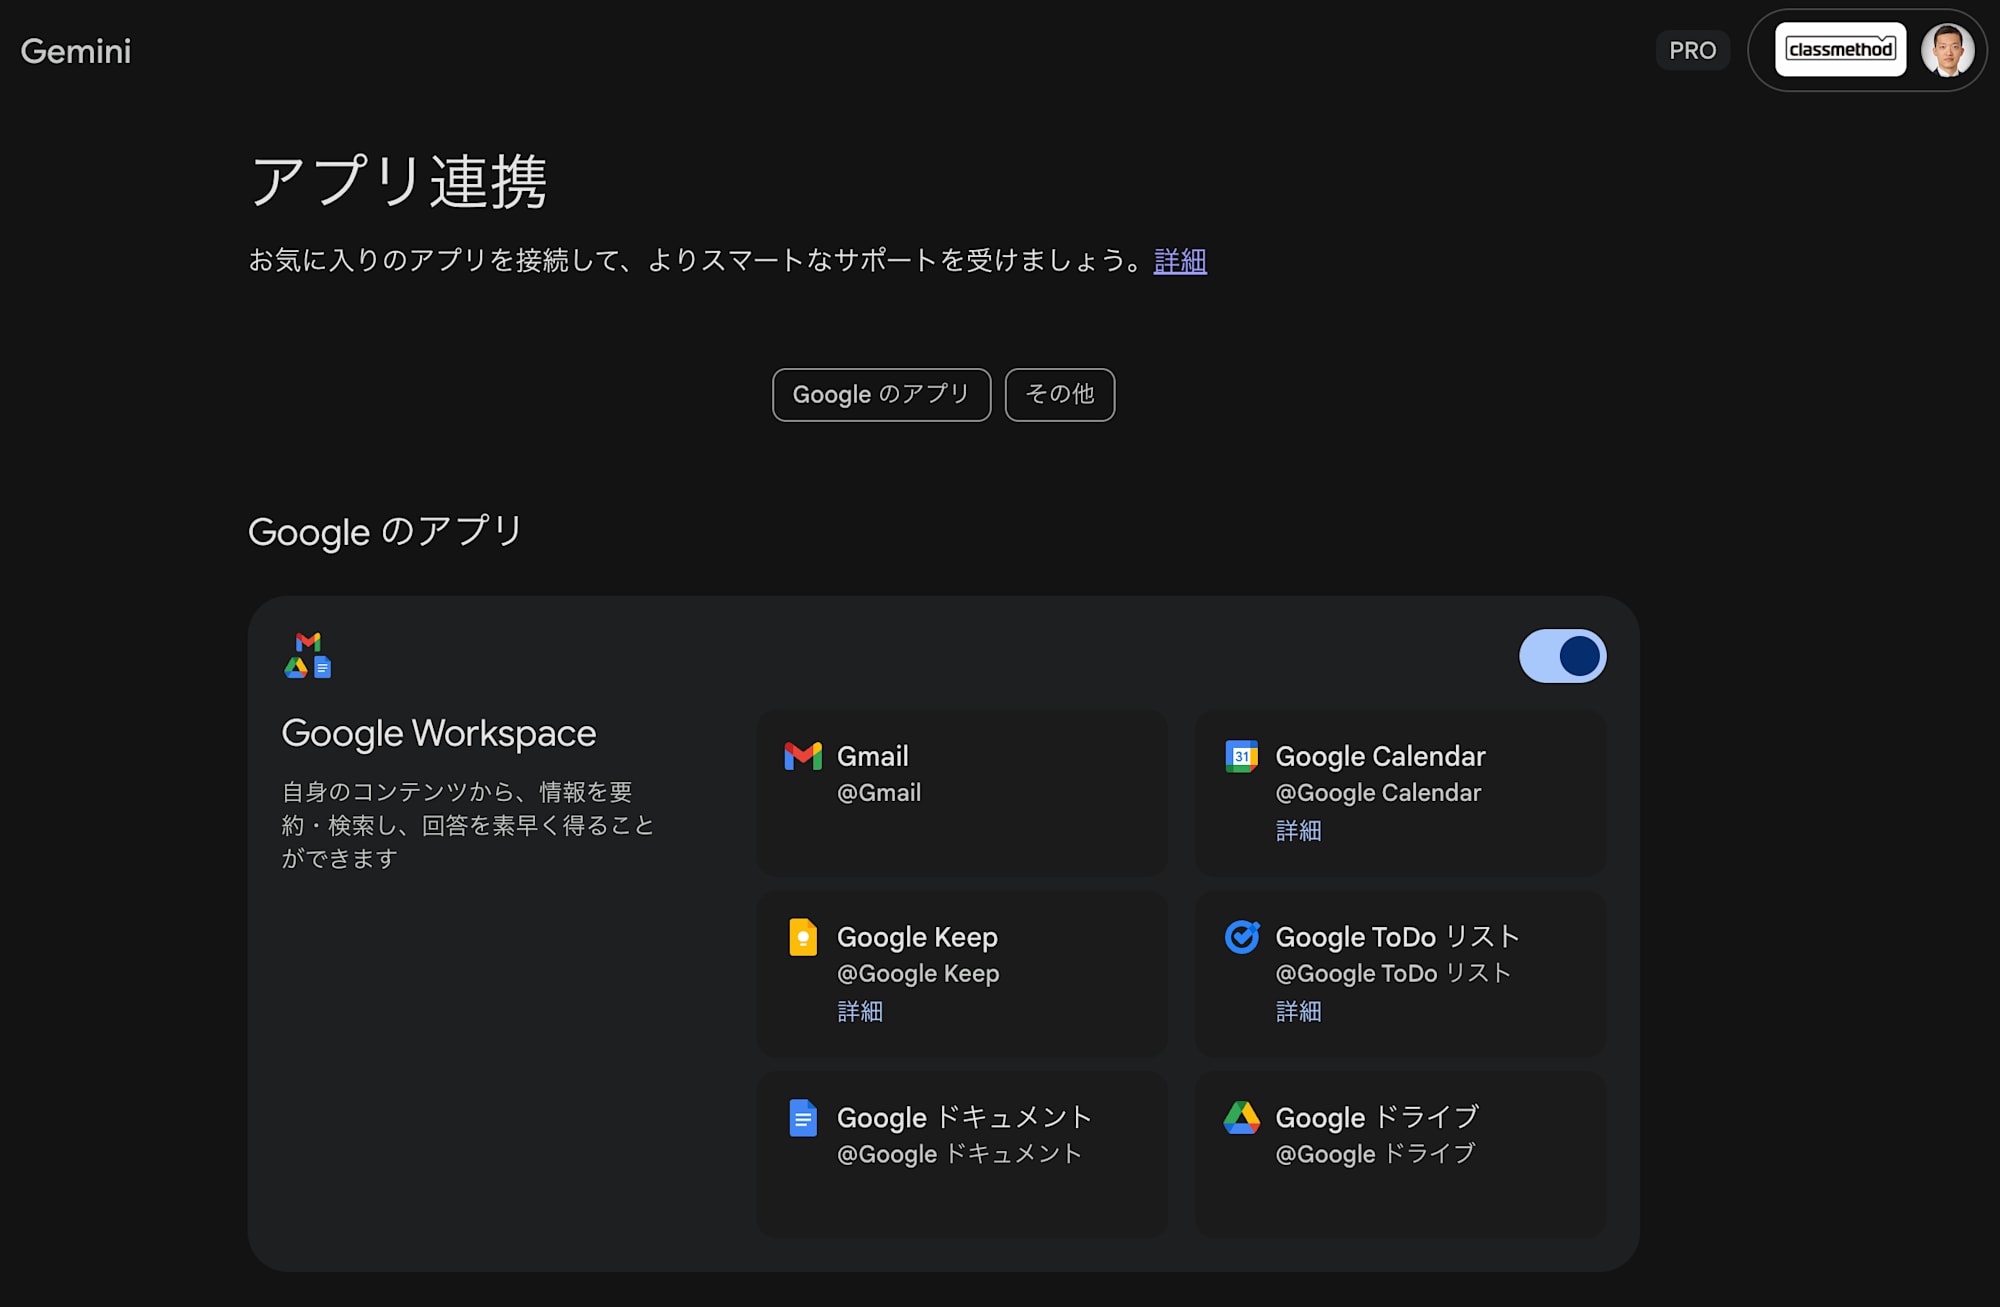
Task: Select the Google Calendar icon
Action: click(x=1242, y=757)
